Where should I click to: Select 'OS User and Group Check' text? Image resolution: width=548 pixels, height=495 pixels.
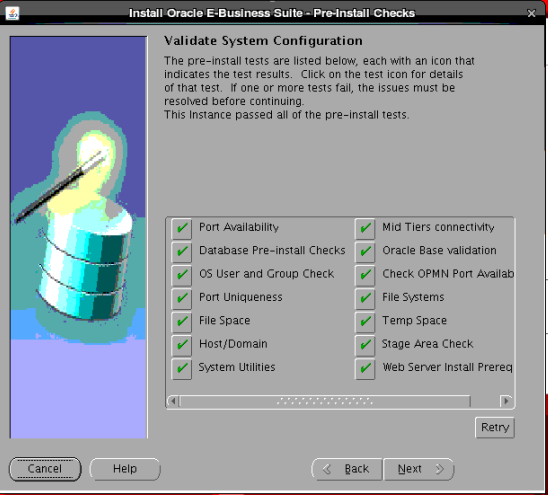(266, 274)
